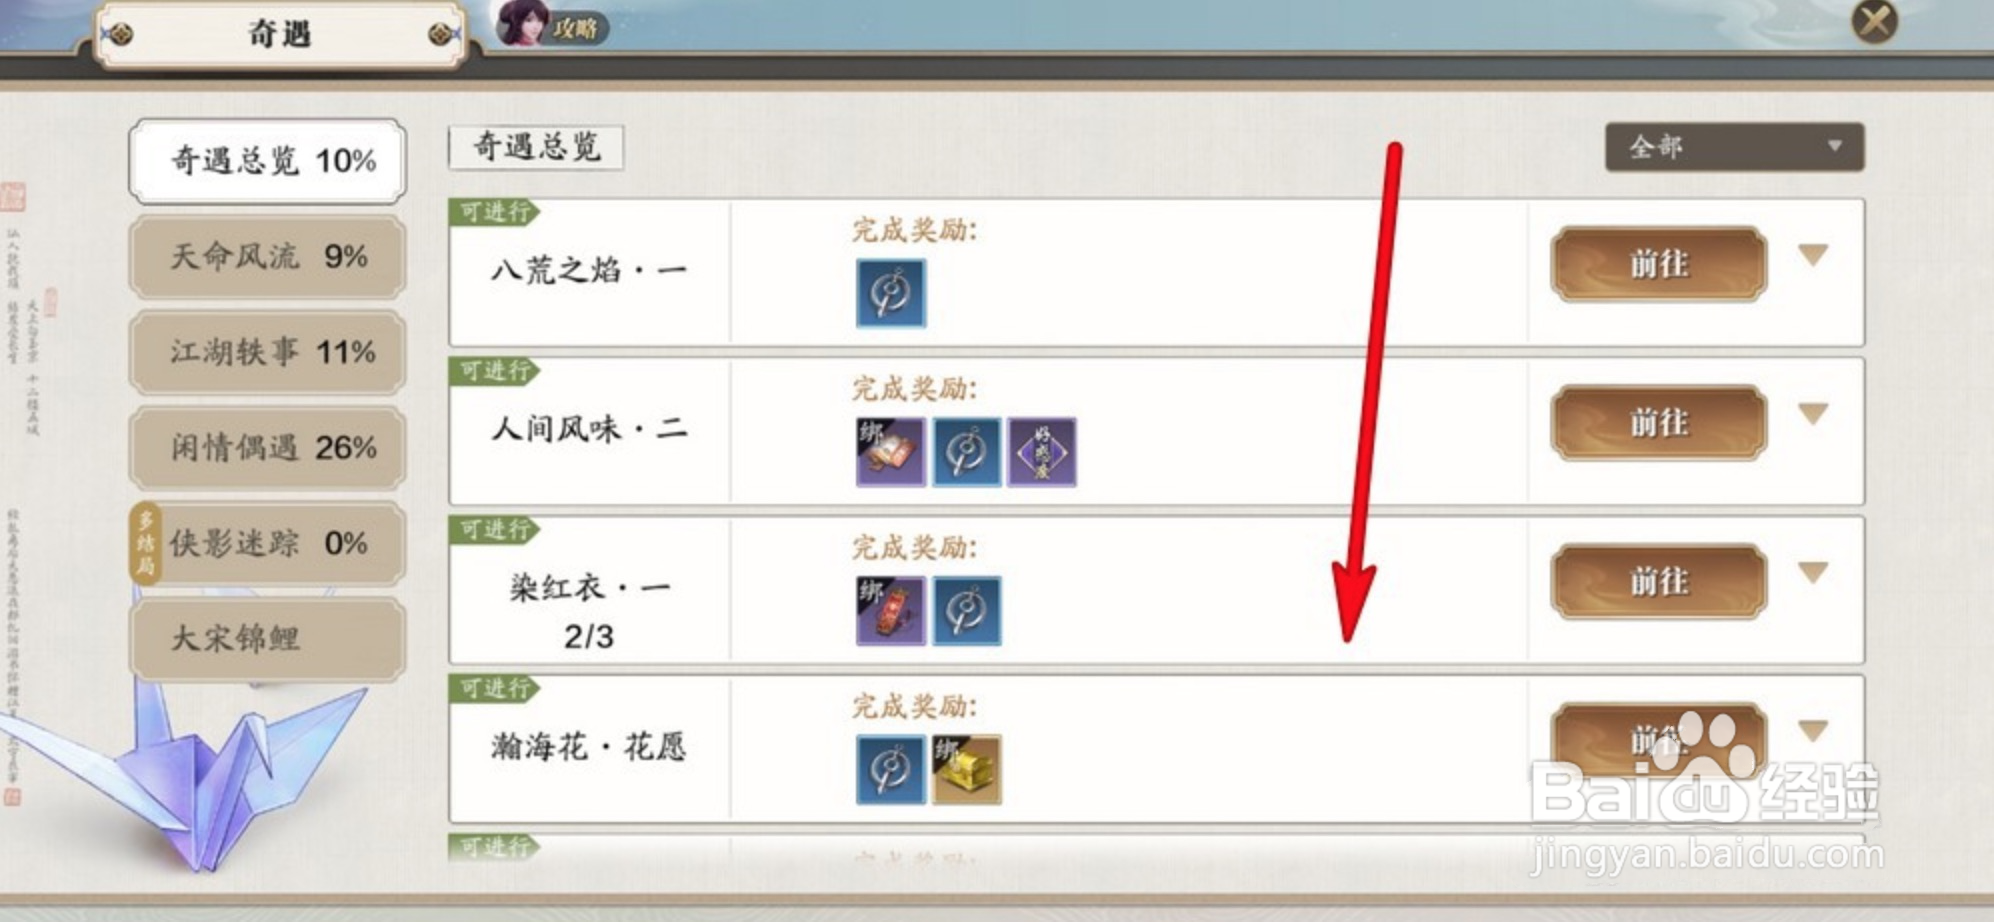Image resolution: width=1994 pixels, height=922 pixels.
Task: Select the 天命风流 9% tab
Action: pyautogui.click(x=268, y=257)
